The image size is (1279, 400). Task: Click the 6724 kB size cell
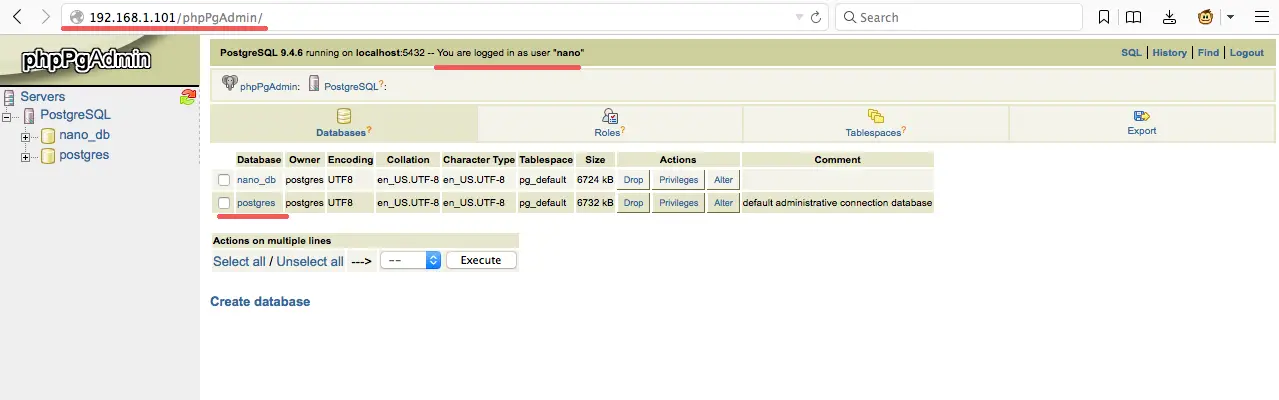(595, 179)
